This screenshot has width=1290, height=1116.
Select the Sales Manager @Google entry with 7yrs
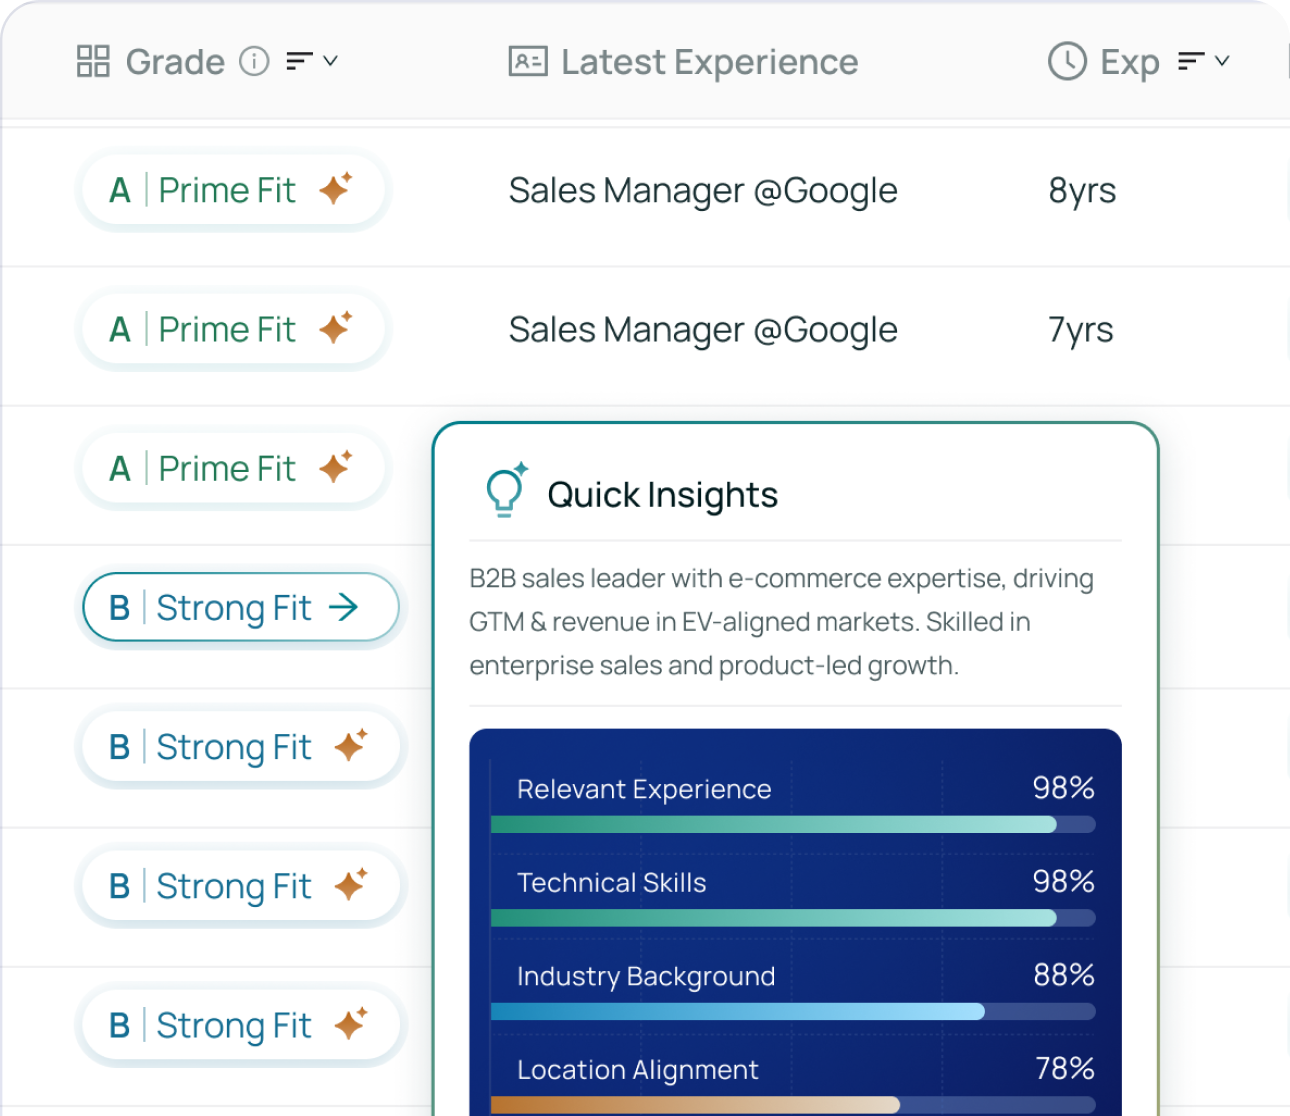(703, 329)
